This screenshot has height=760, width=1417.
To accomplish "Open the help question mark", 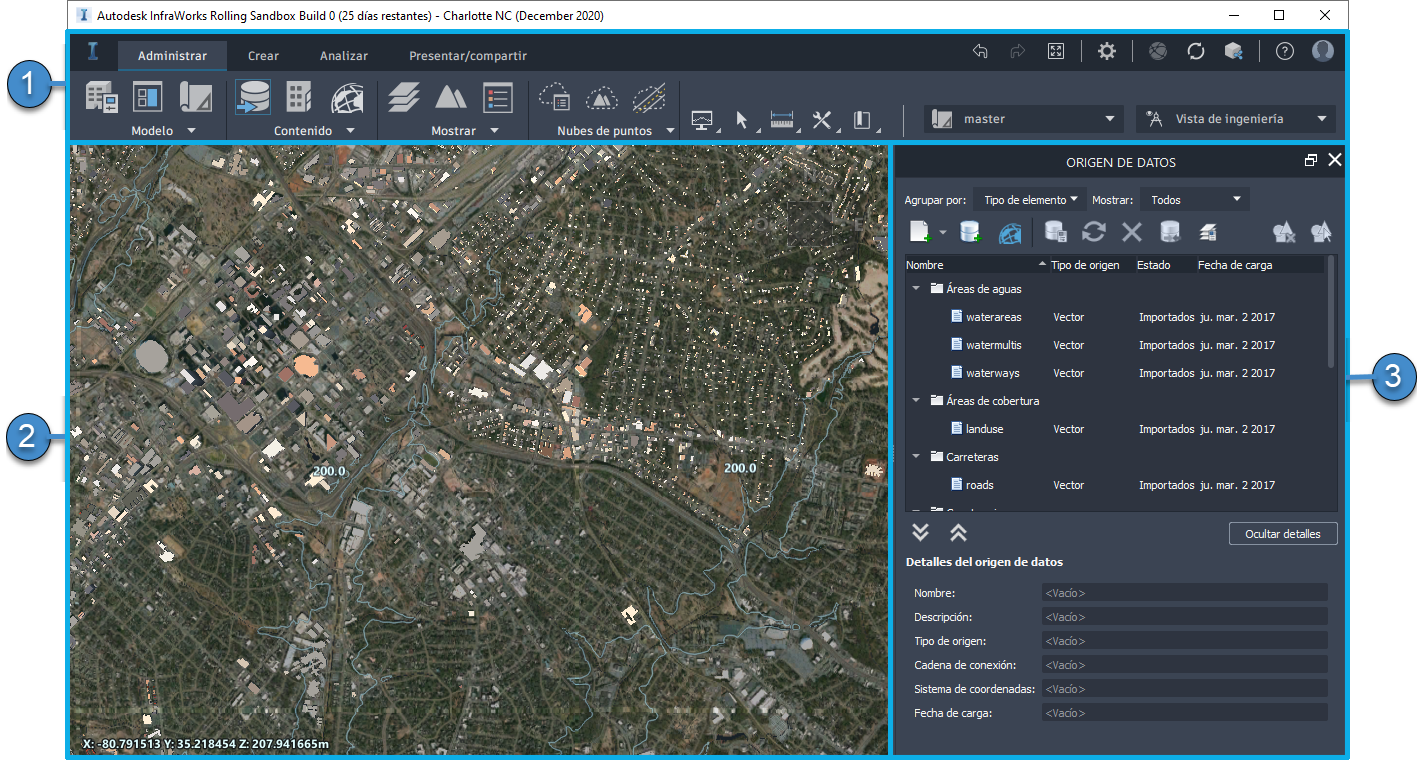I will click(x=1285, y=52).
